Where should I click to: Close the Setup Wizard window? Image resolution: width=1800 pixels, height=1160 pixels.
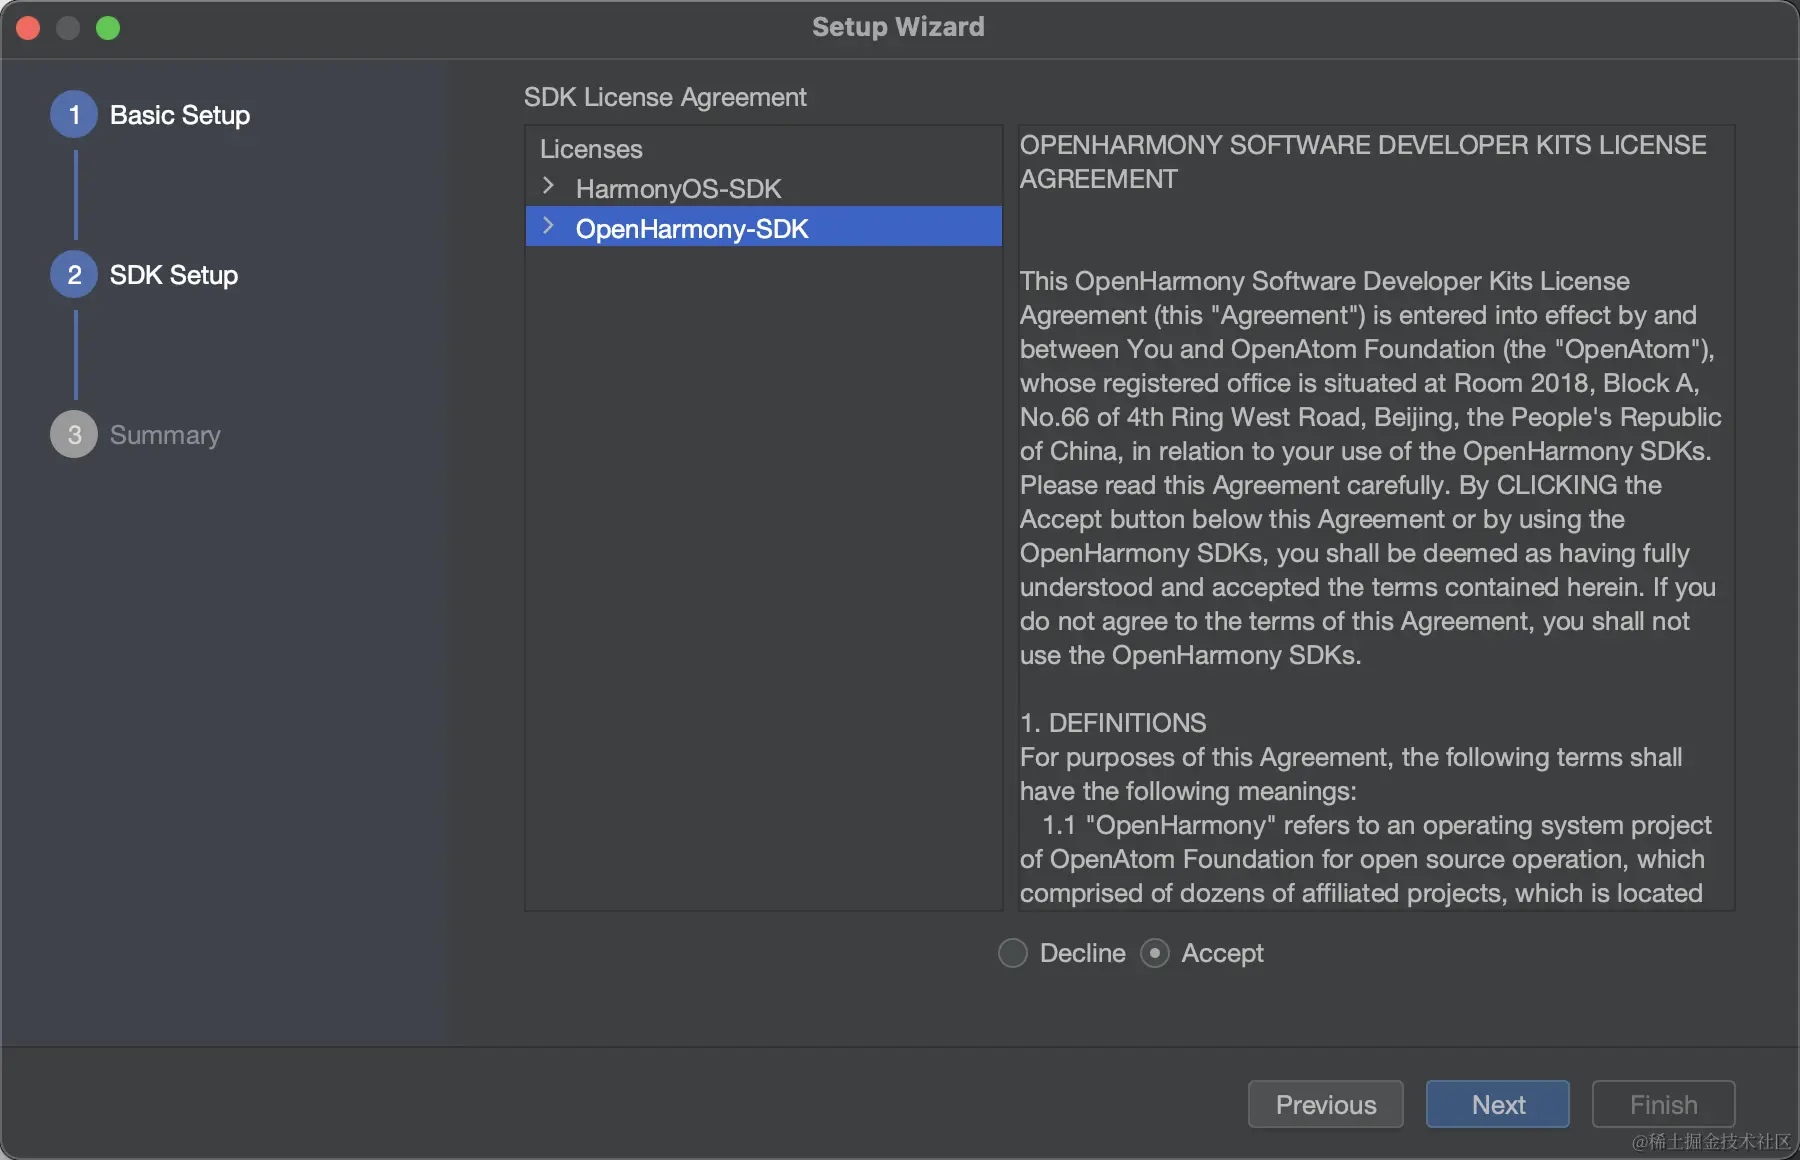(28, 28)
